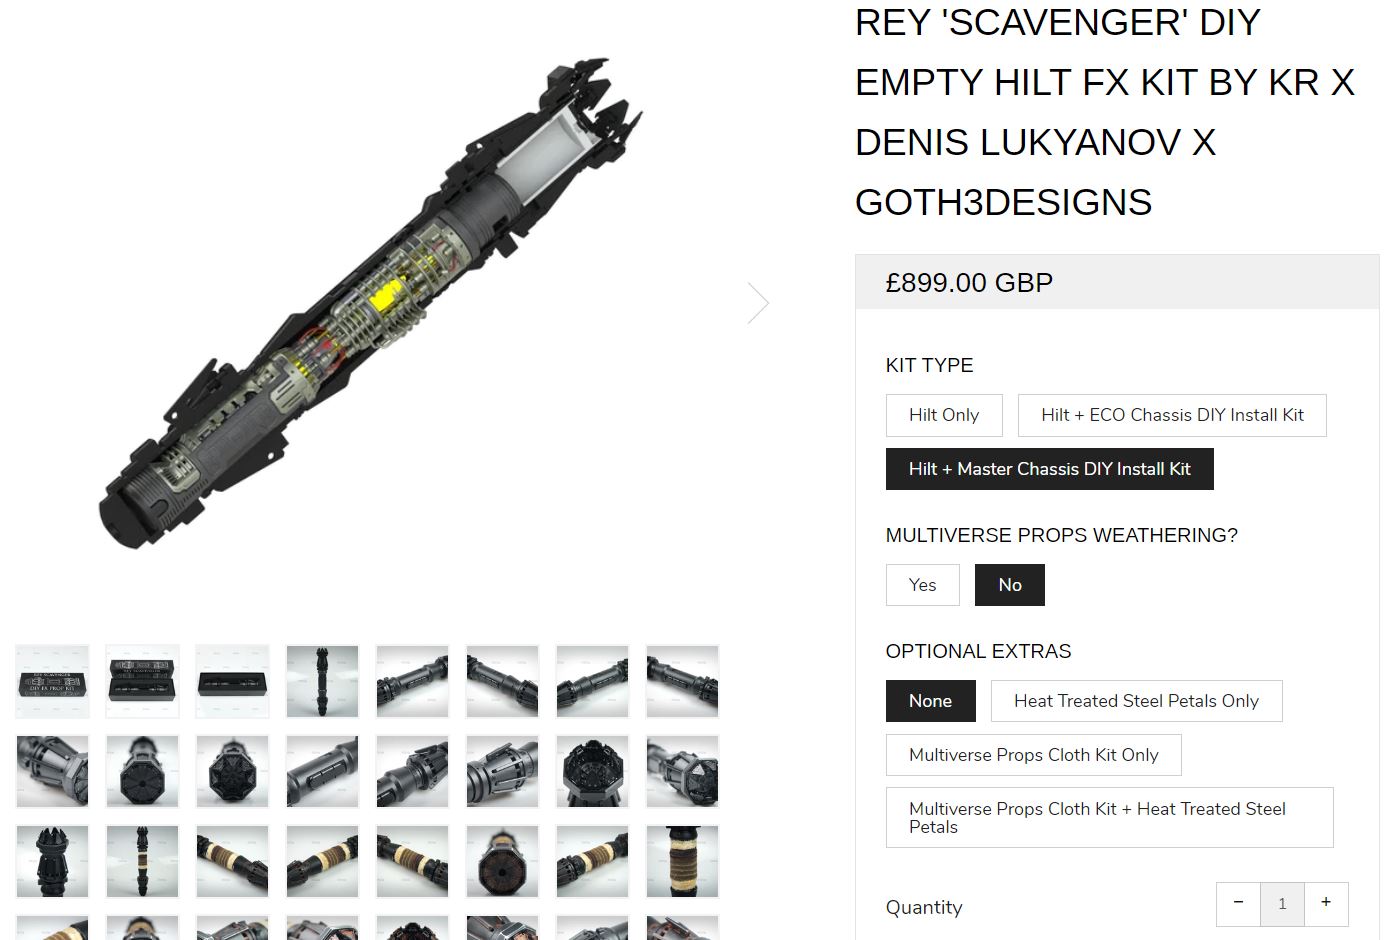Choose Heat Treated Steel Petals Only
Image resolution: width=1391 pixels, height=940 pixels.
pyautogui.click(x=1136, y=701)
